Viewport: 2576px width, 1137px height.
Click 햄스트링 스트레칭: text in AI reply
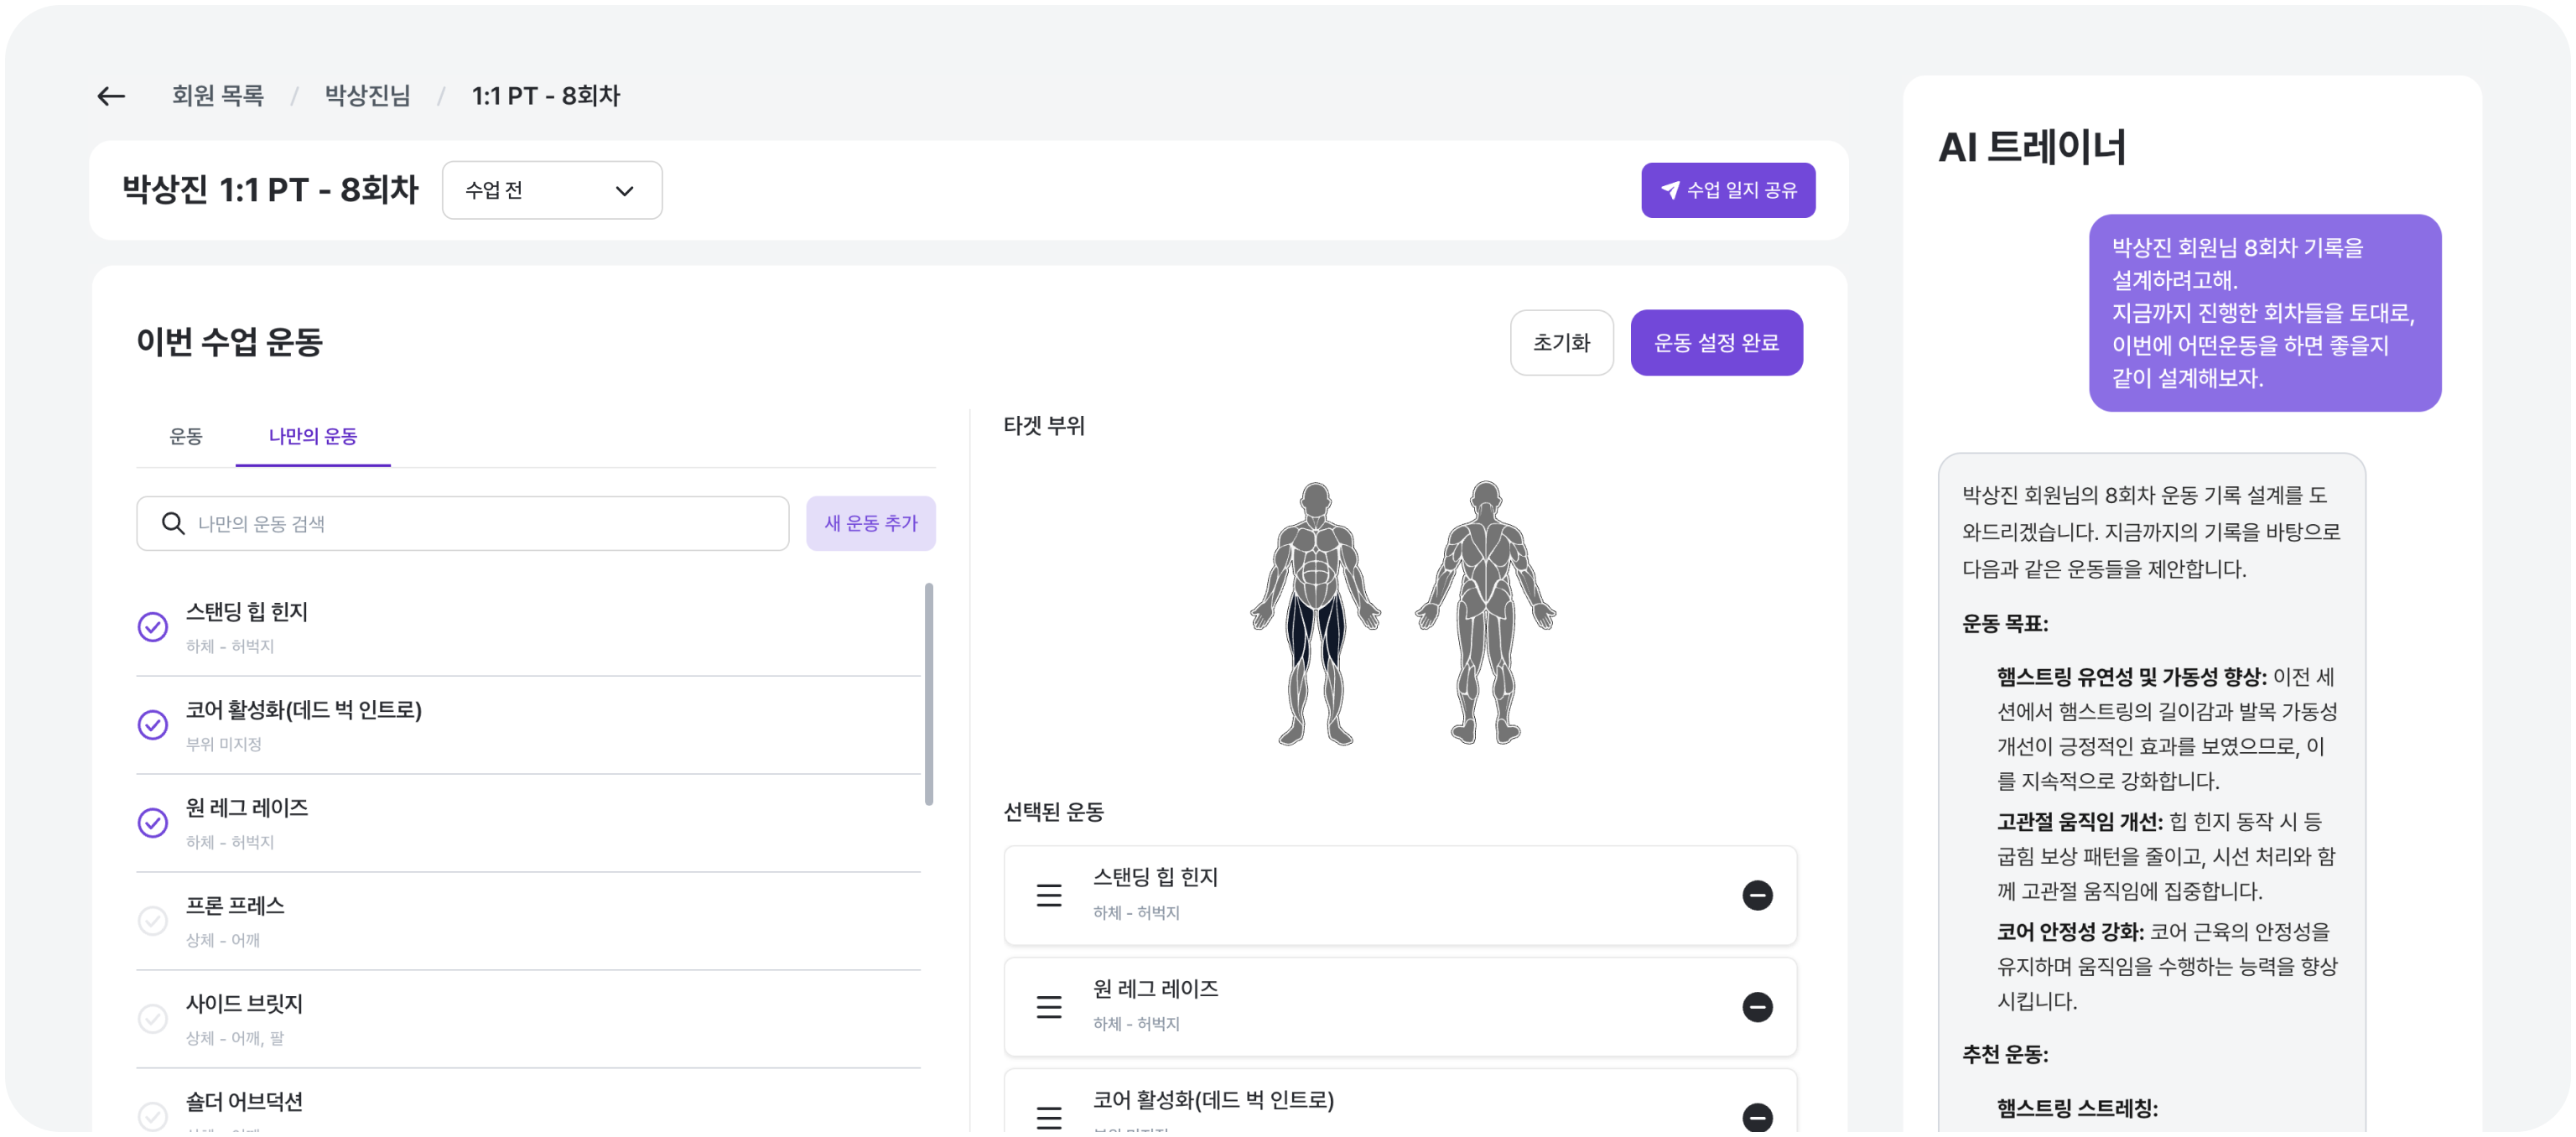point(2077,1108)
